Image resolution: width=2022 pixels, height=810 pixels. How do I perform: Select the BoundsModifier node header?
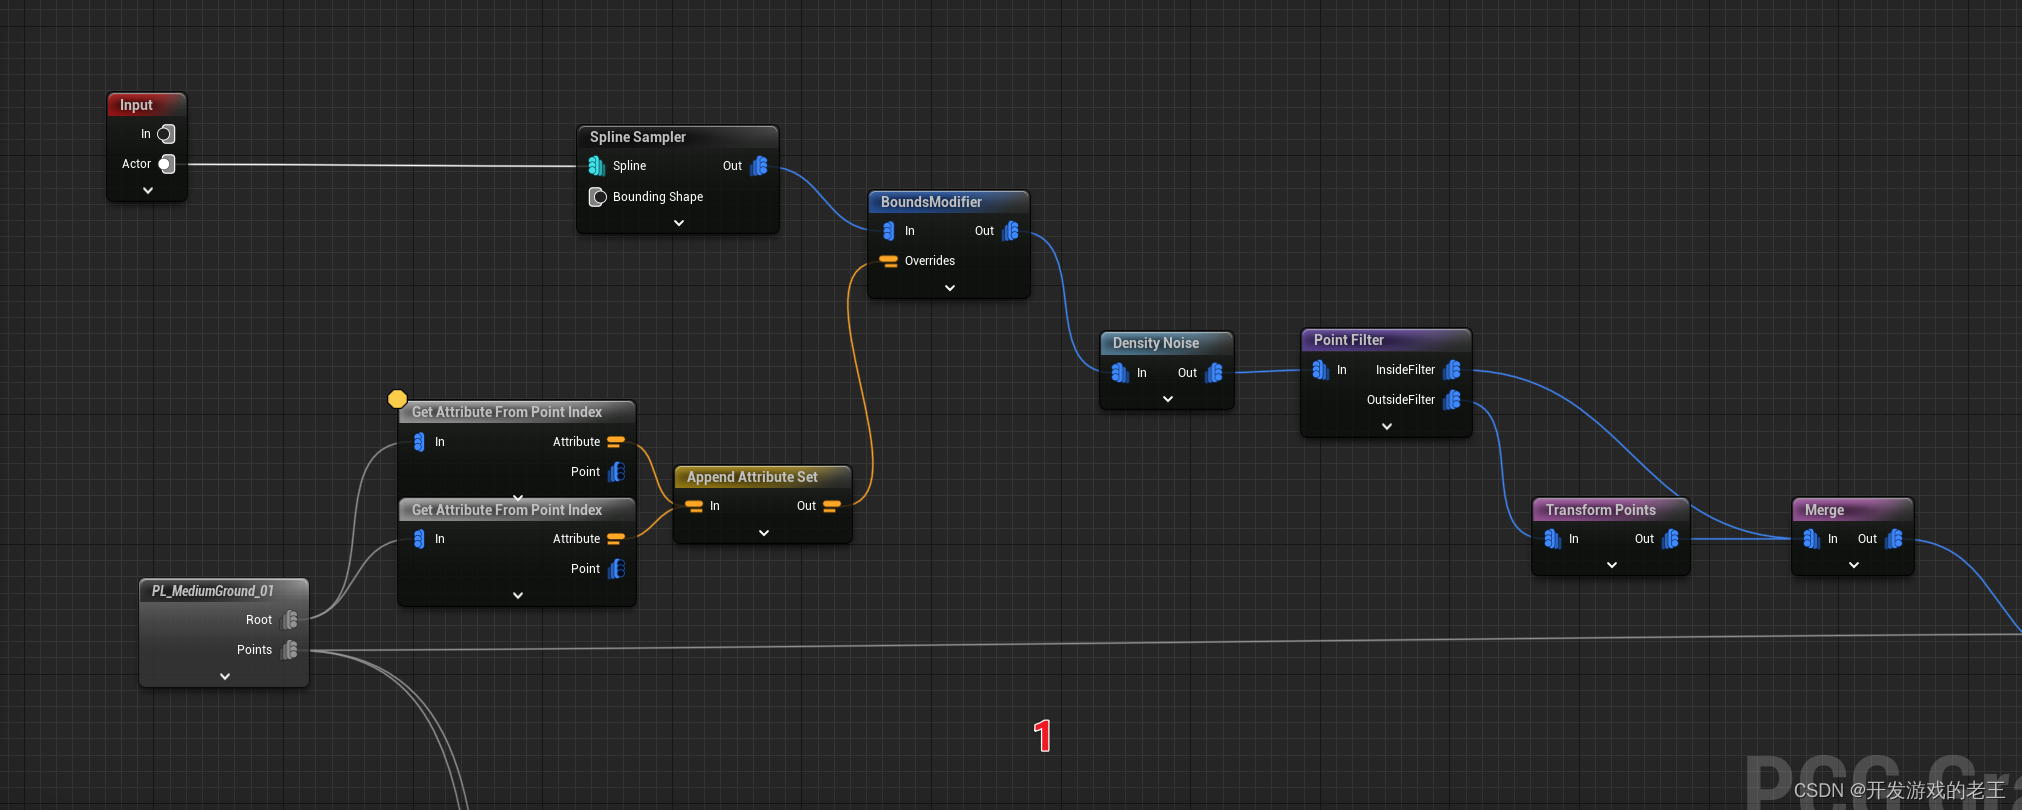coord(949,202)
